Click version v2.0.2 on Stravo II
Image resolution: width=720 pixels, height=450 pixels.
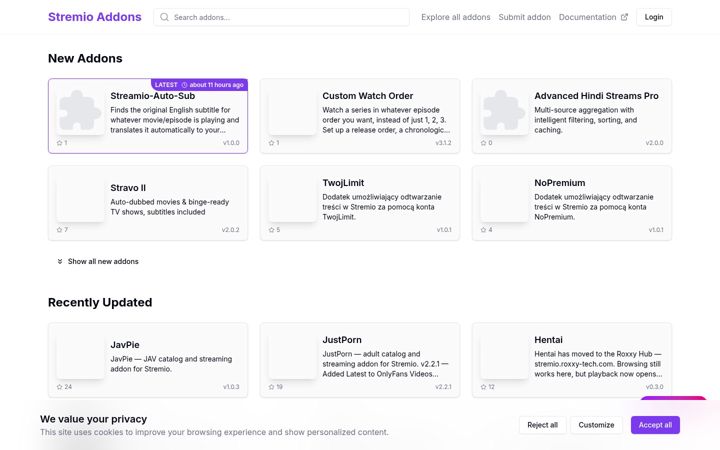pyautogui.click(x=231, y=230)
